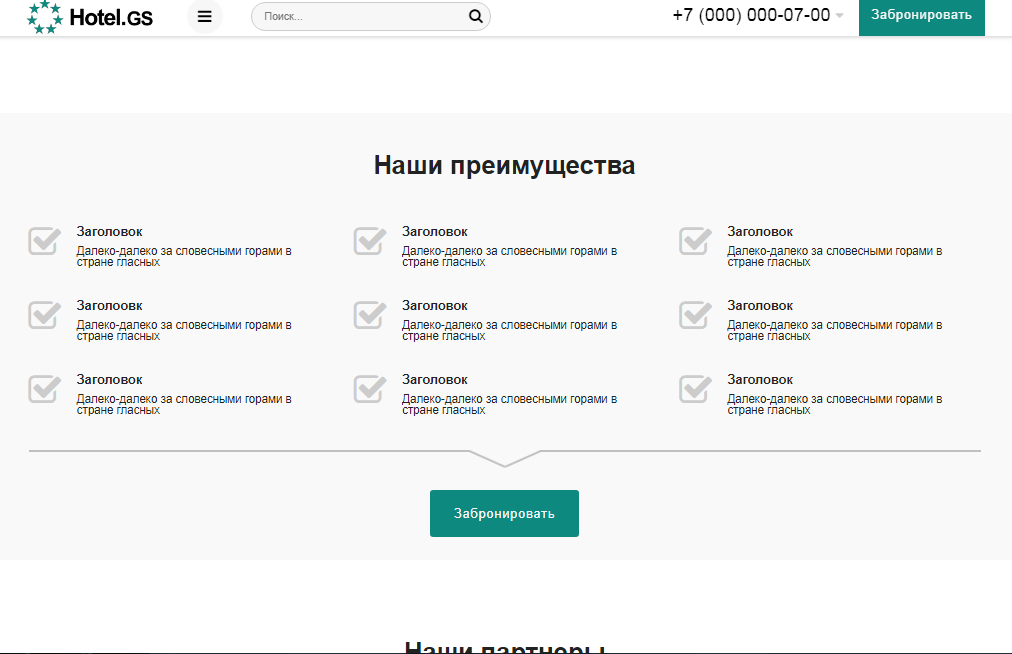Click the magnifier icon in search bar
Image resolution: width=1012 pixels, height=654 pixels.
coord(476,16)
